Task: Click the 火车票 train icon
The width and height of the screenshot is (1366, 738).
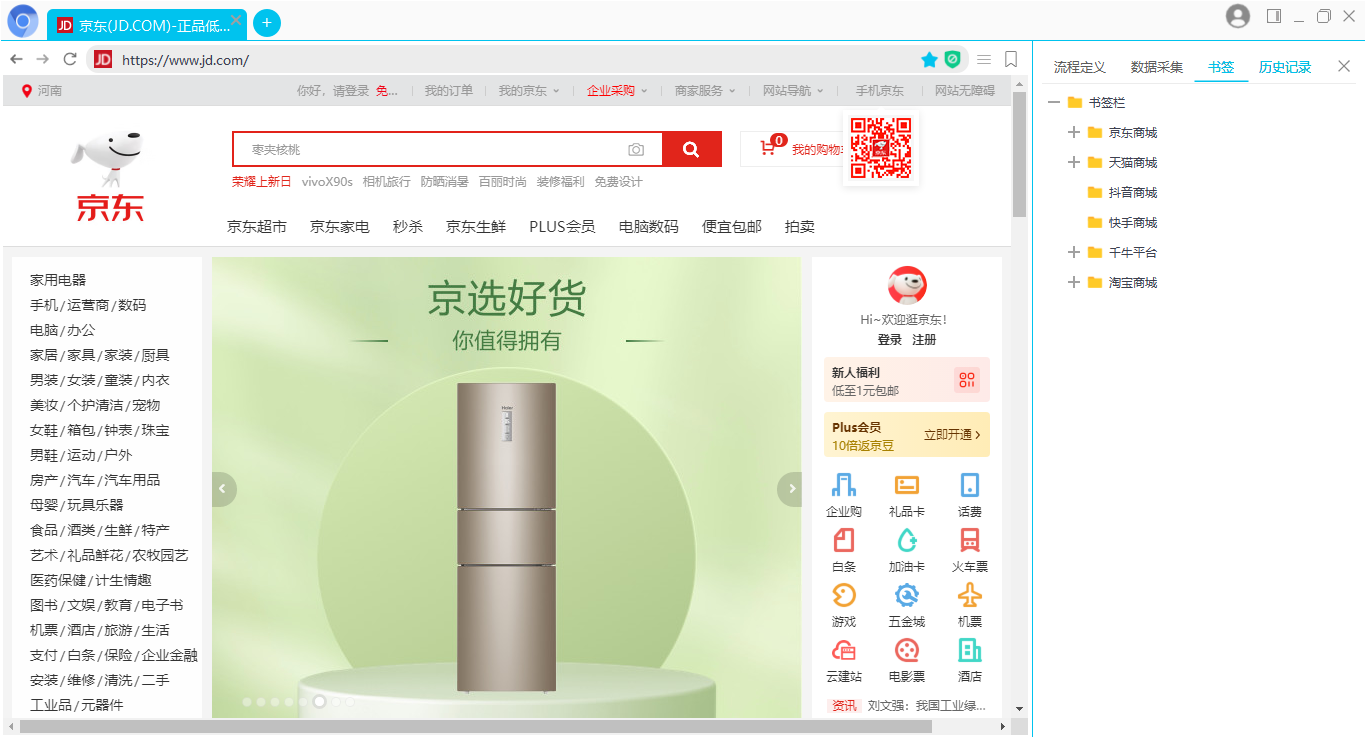Action: click(x=969, y=540)
